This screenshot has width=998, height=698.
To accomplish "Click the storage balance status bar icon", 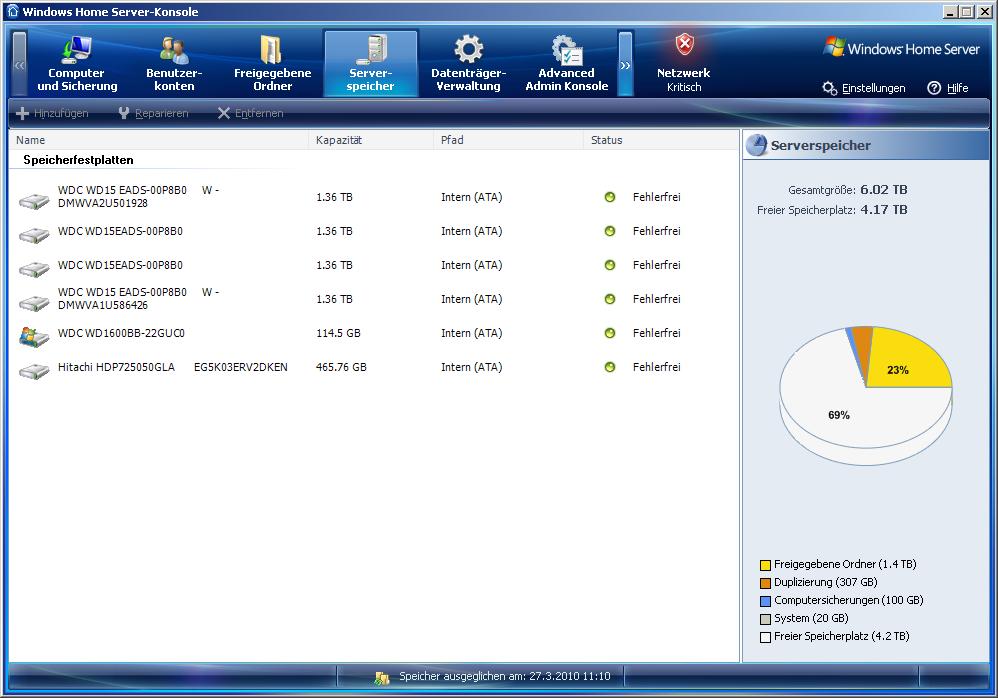I will pyautogui.click(x=382, y=678).
